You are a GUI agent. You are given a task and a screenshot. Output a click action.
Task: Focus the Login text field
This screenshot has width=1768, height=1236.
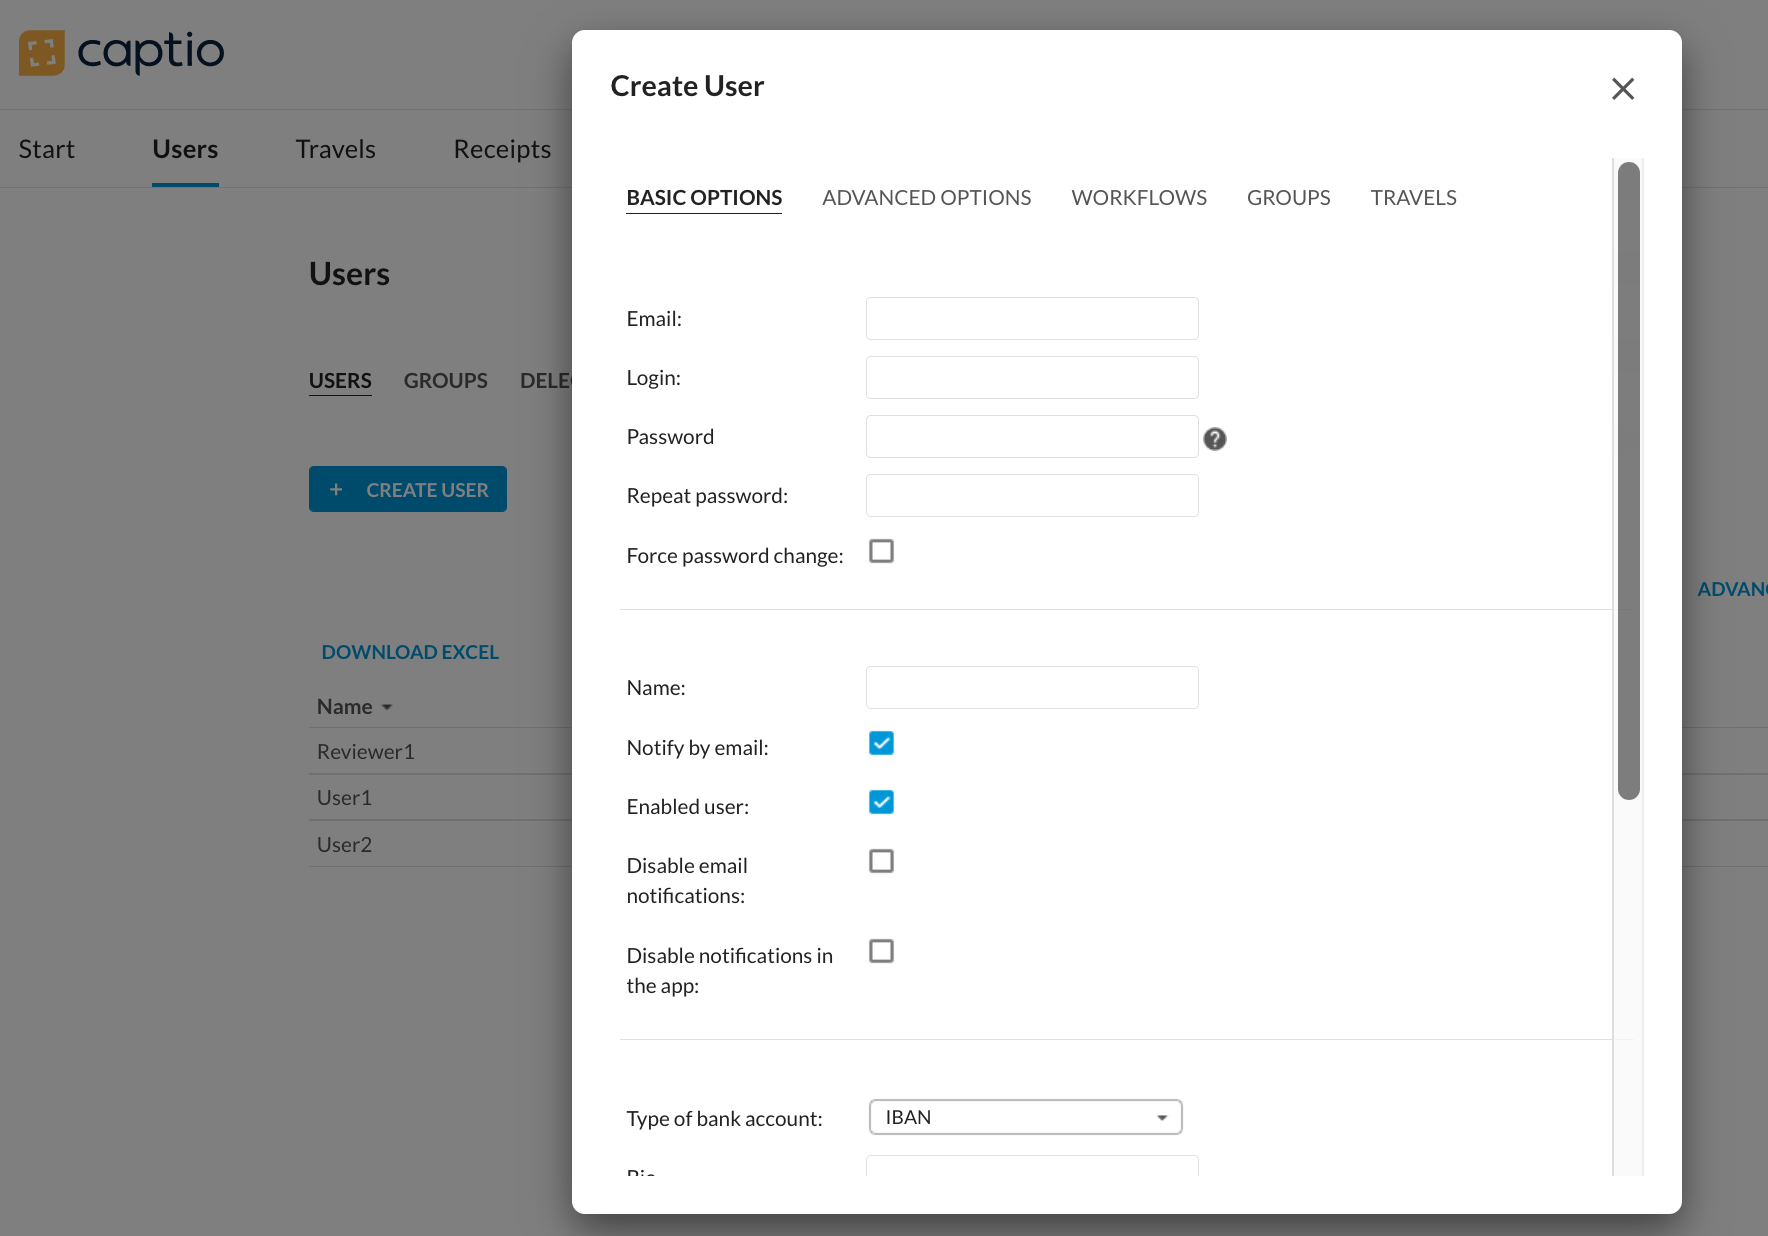point(1031,378)
